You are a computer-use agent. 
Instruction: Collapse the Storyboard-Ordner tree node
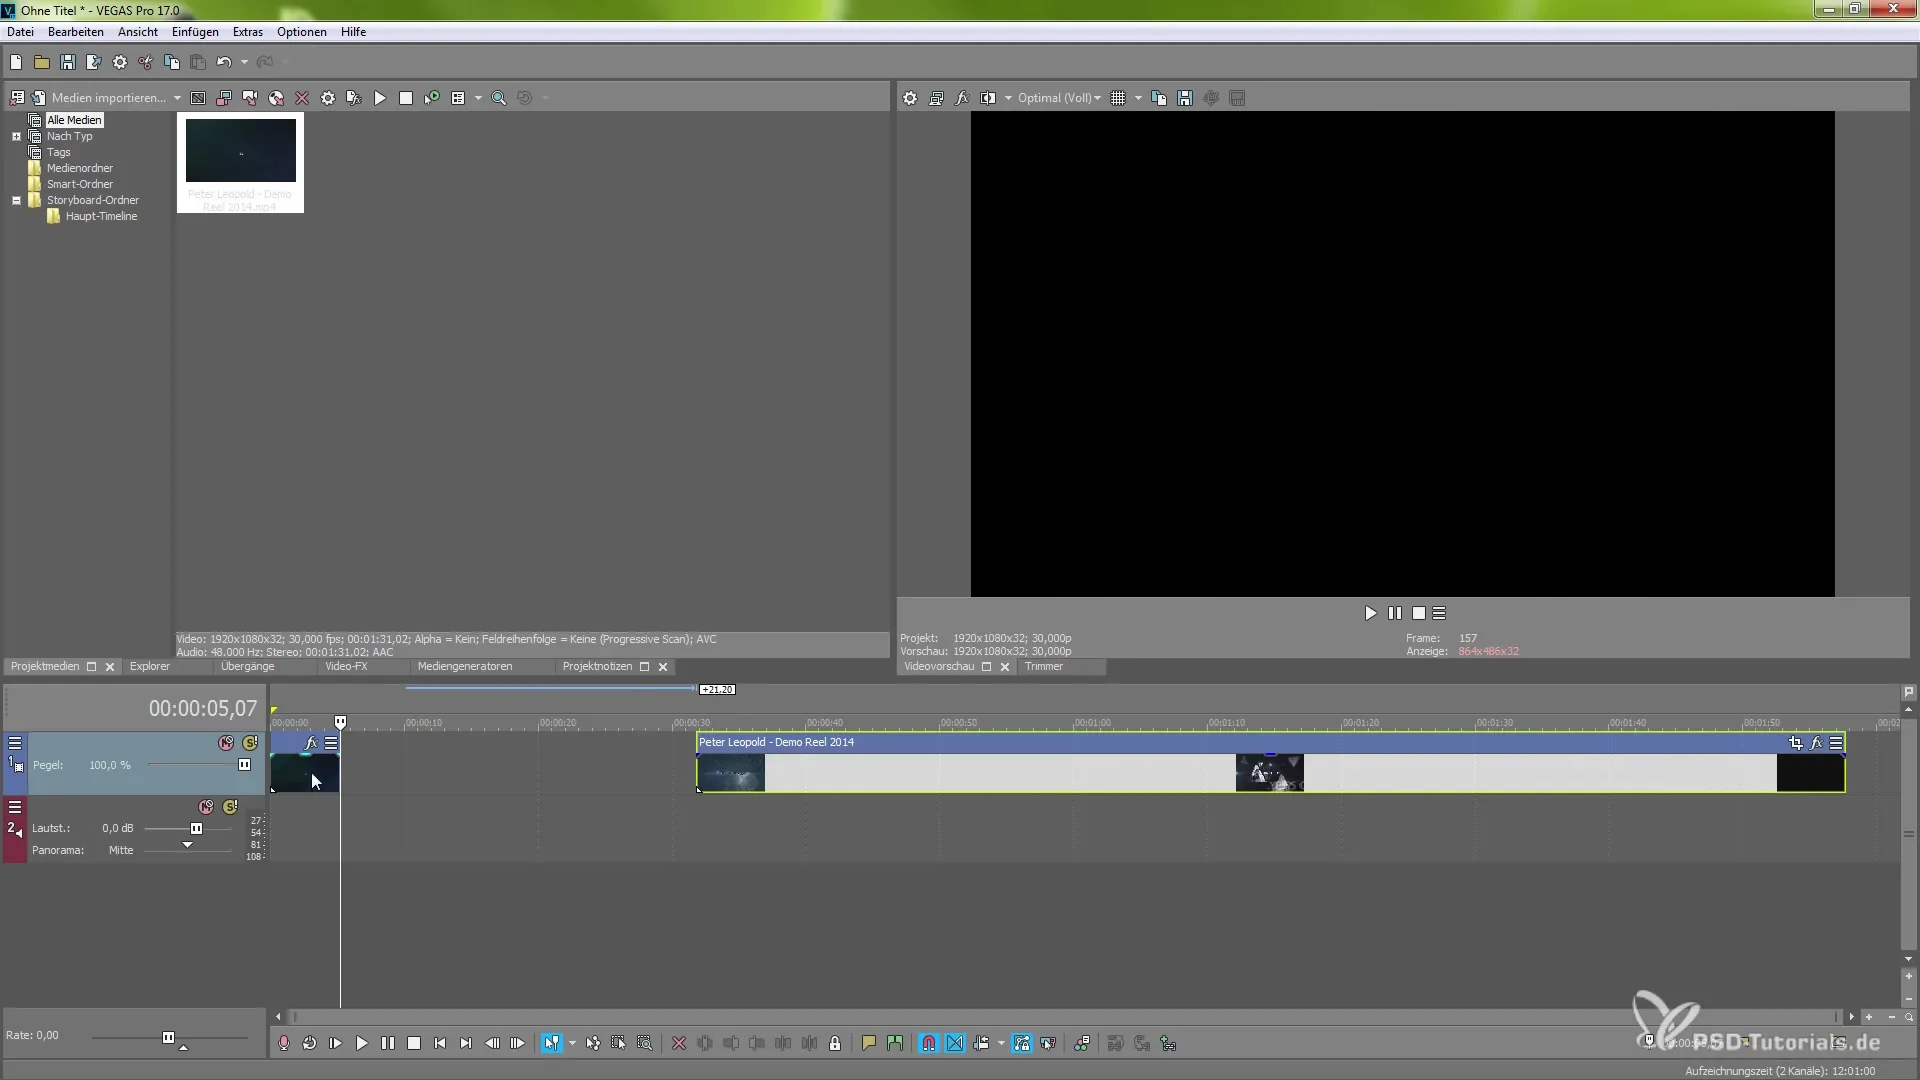[x=16, y=200]
